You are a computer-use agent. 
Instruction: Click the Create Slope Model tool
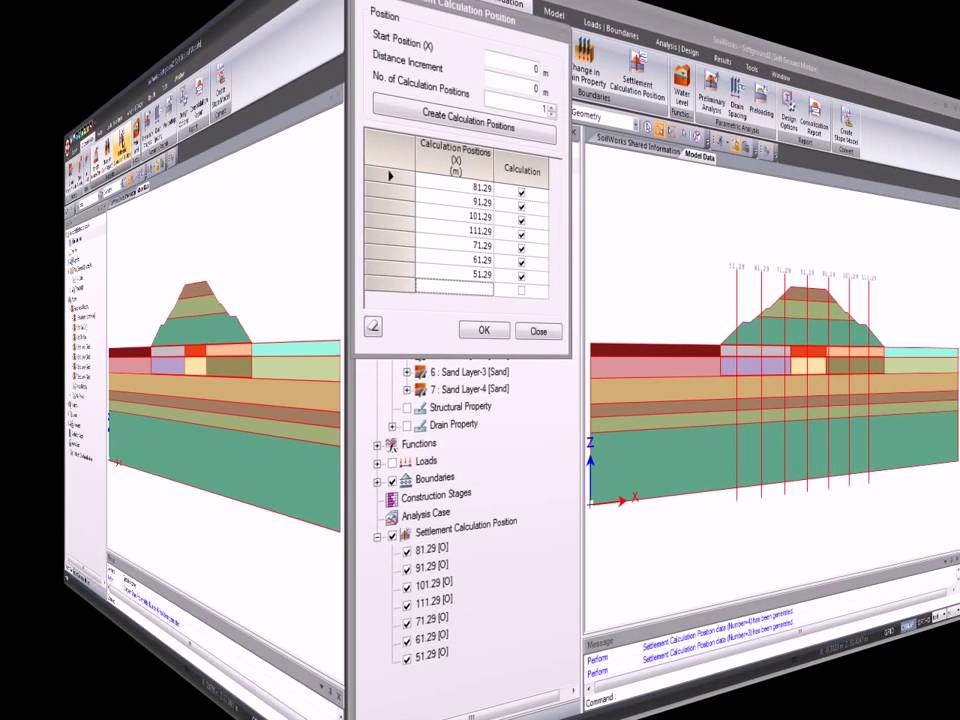tap(846, 125)
